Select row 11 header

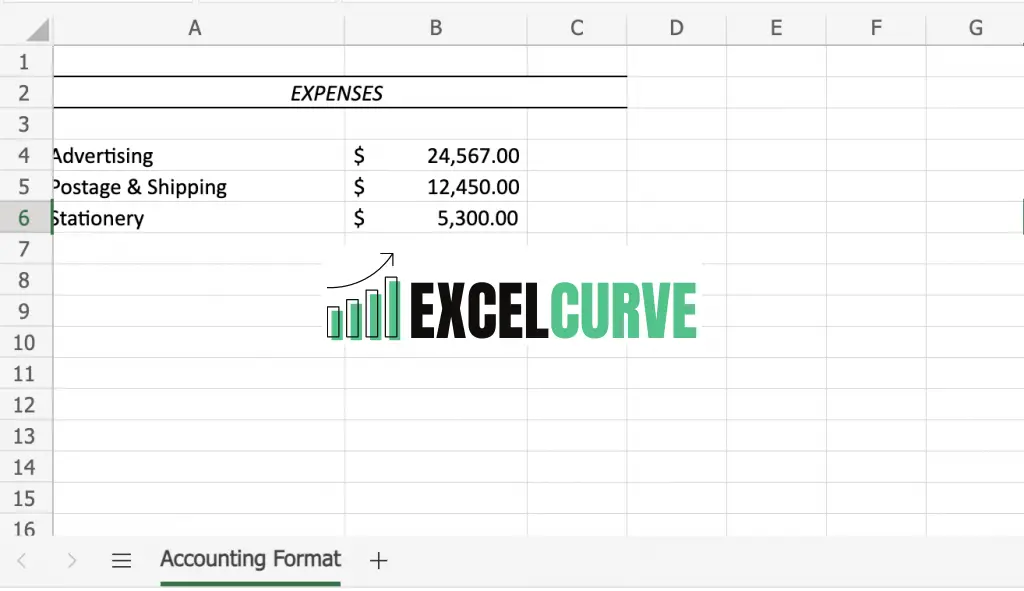24,374
